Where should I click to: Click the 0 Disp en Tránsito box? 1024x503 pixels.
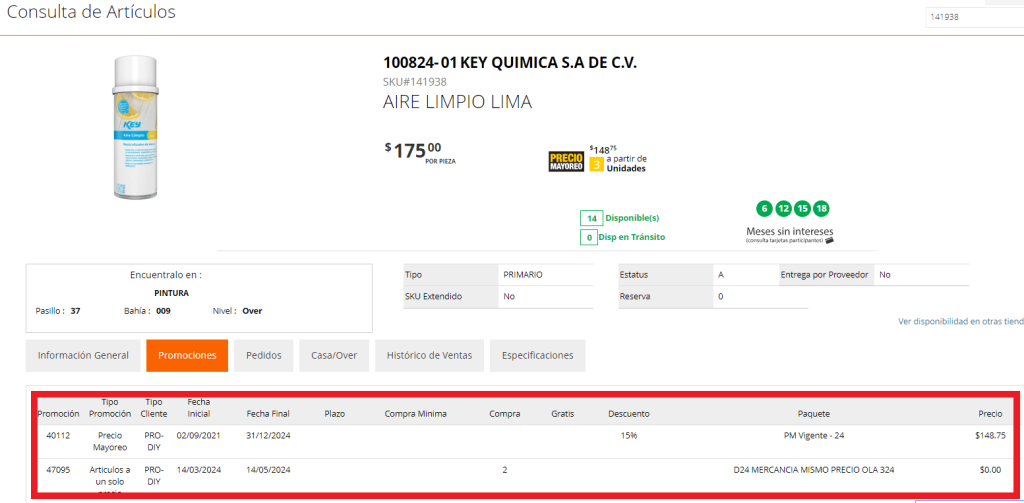[x=589, y=238]
